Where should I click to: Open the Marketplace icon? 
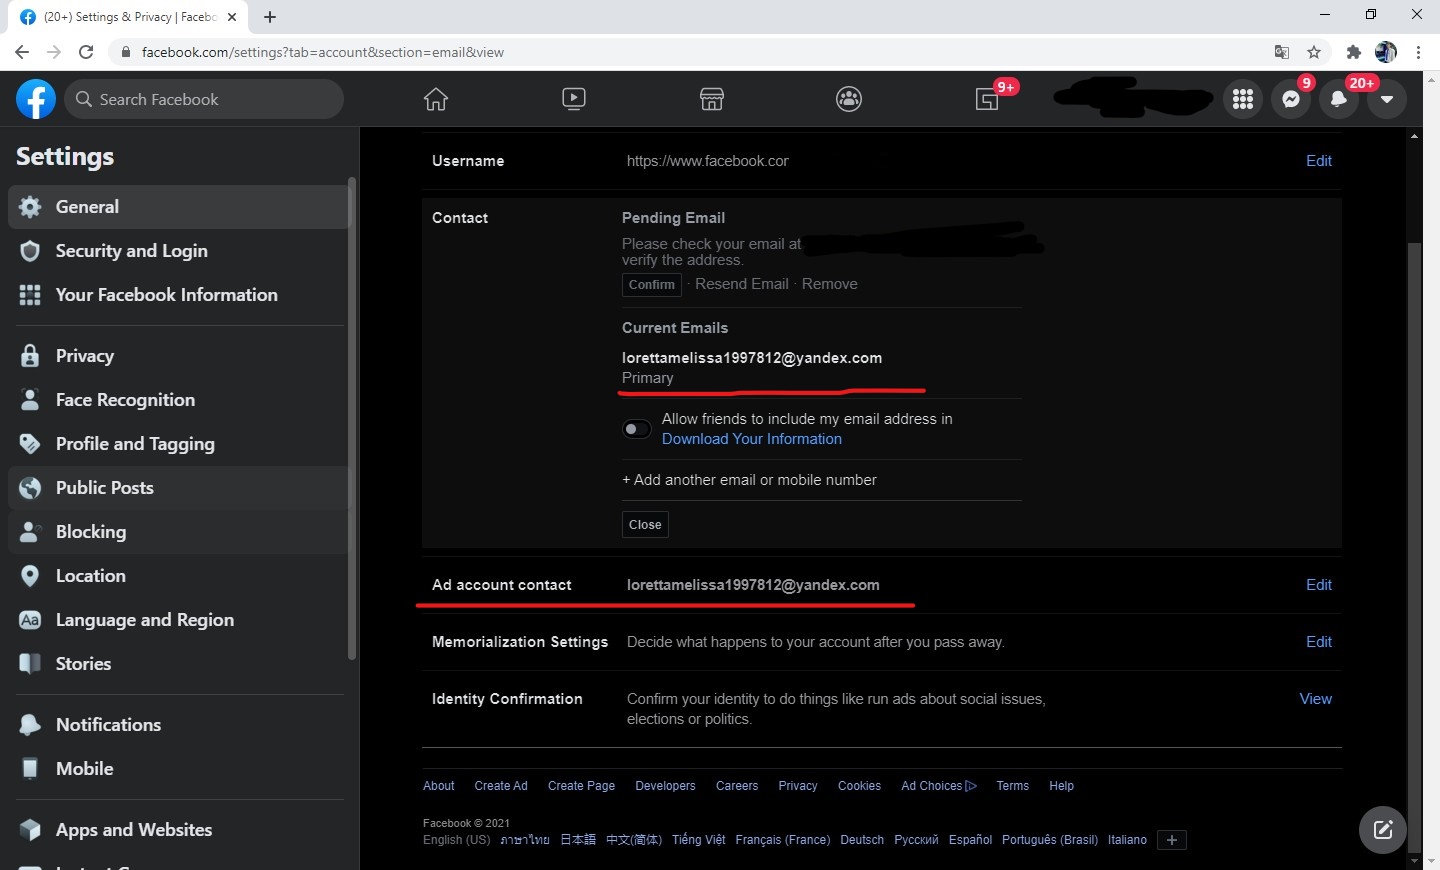click(x=711, y=99)
